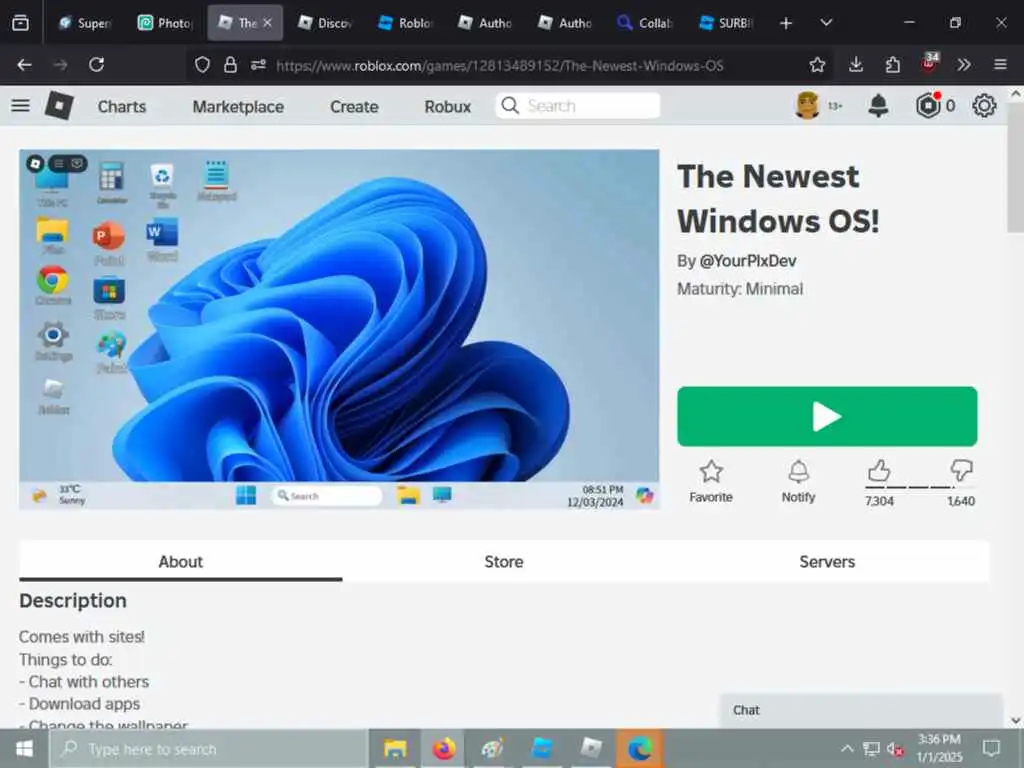Switch to the Collab browser tab
Viewport: 1024px width, 768px height.
pos(645,23)
